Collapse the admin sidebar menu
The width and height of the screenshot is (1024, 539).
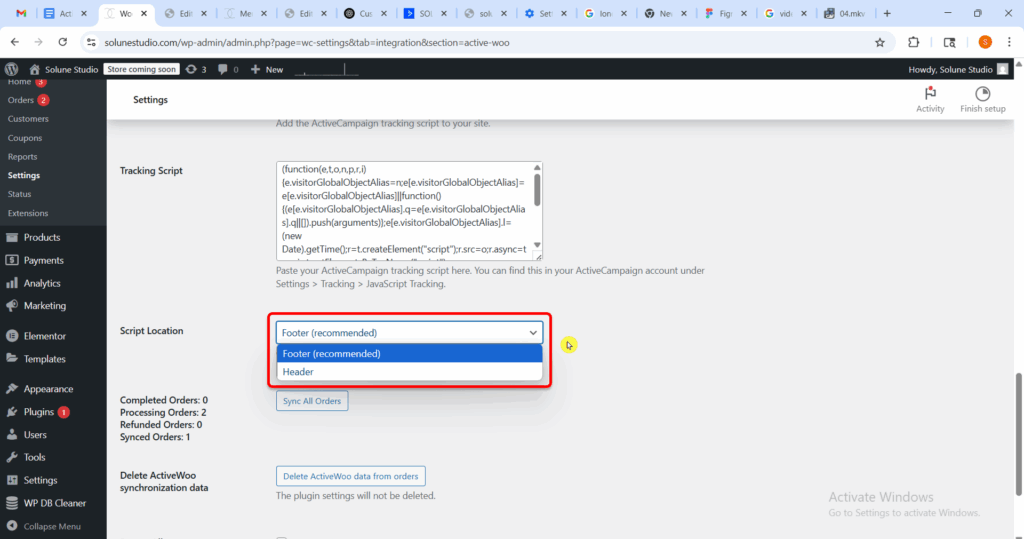coord(44,526)
